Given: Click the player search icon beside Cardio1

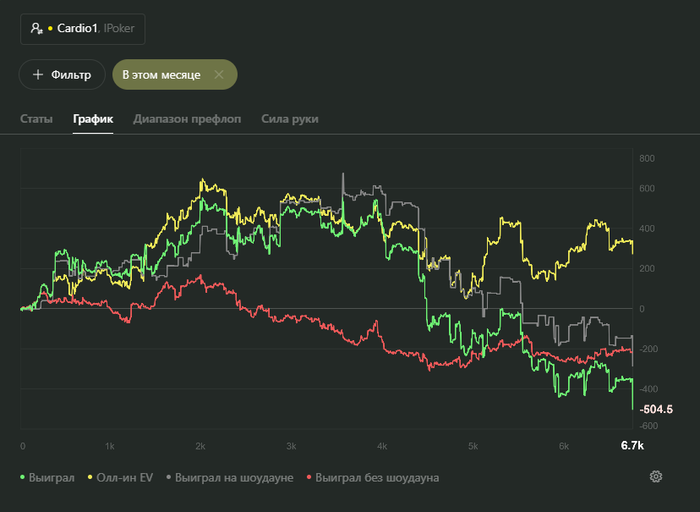Looking at the screenshot, I should (x=37, y=29).
